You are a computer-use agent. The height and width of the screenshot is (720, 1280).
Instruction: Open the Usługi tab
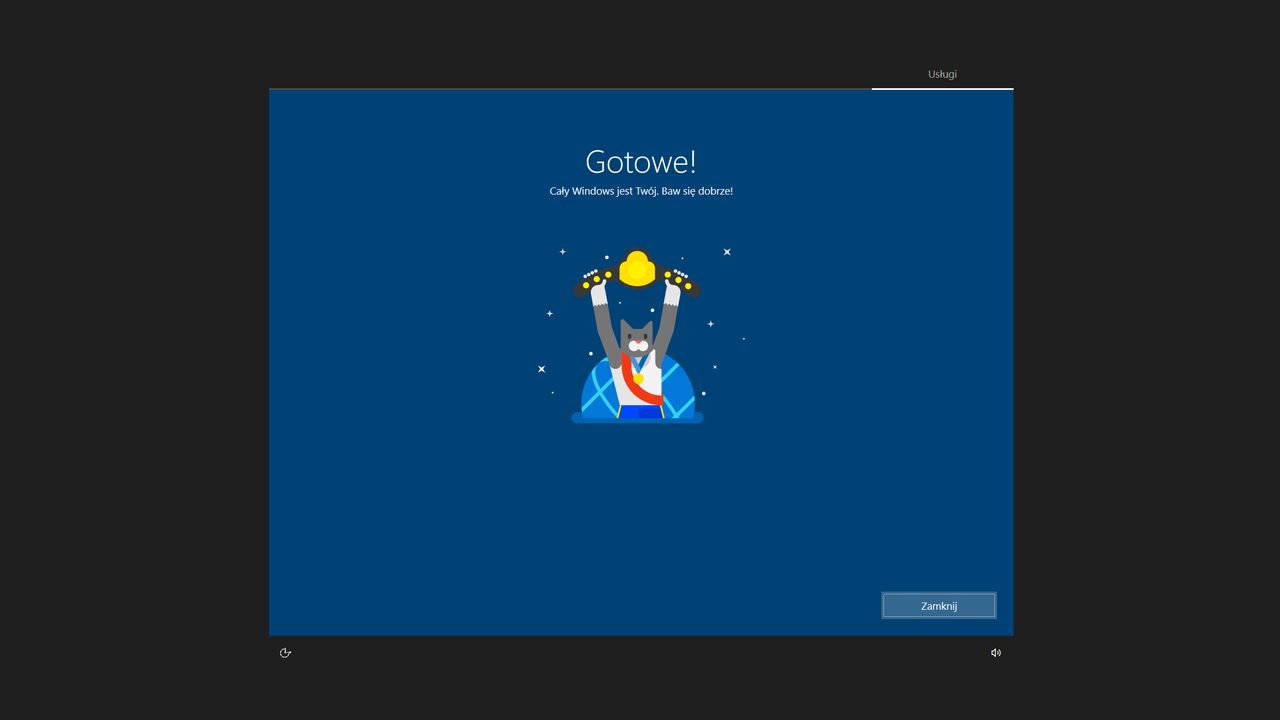coord(942,74)
